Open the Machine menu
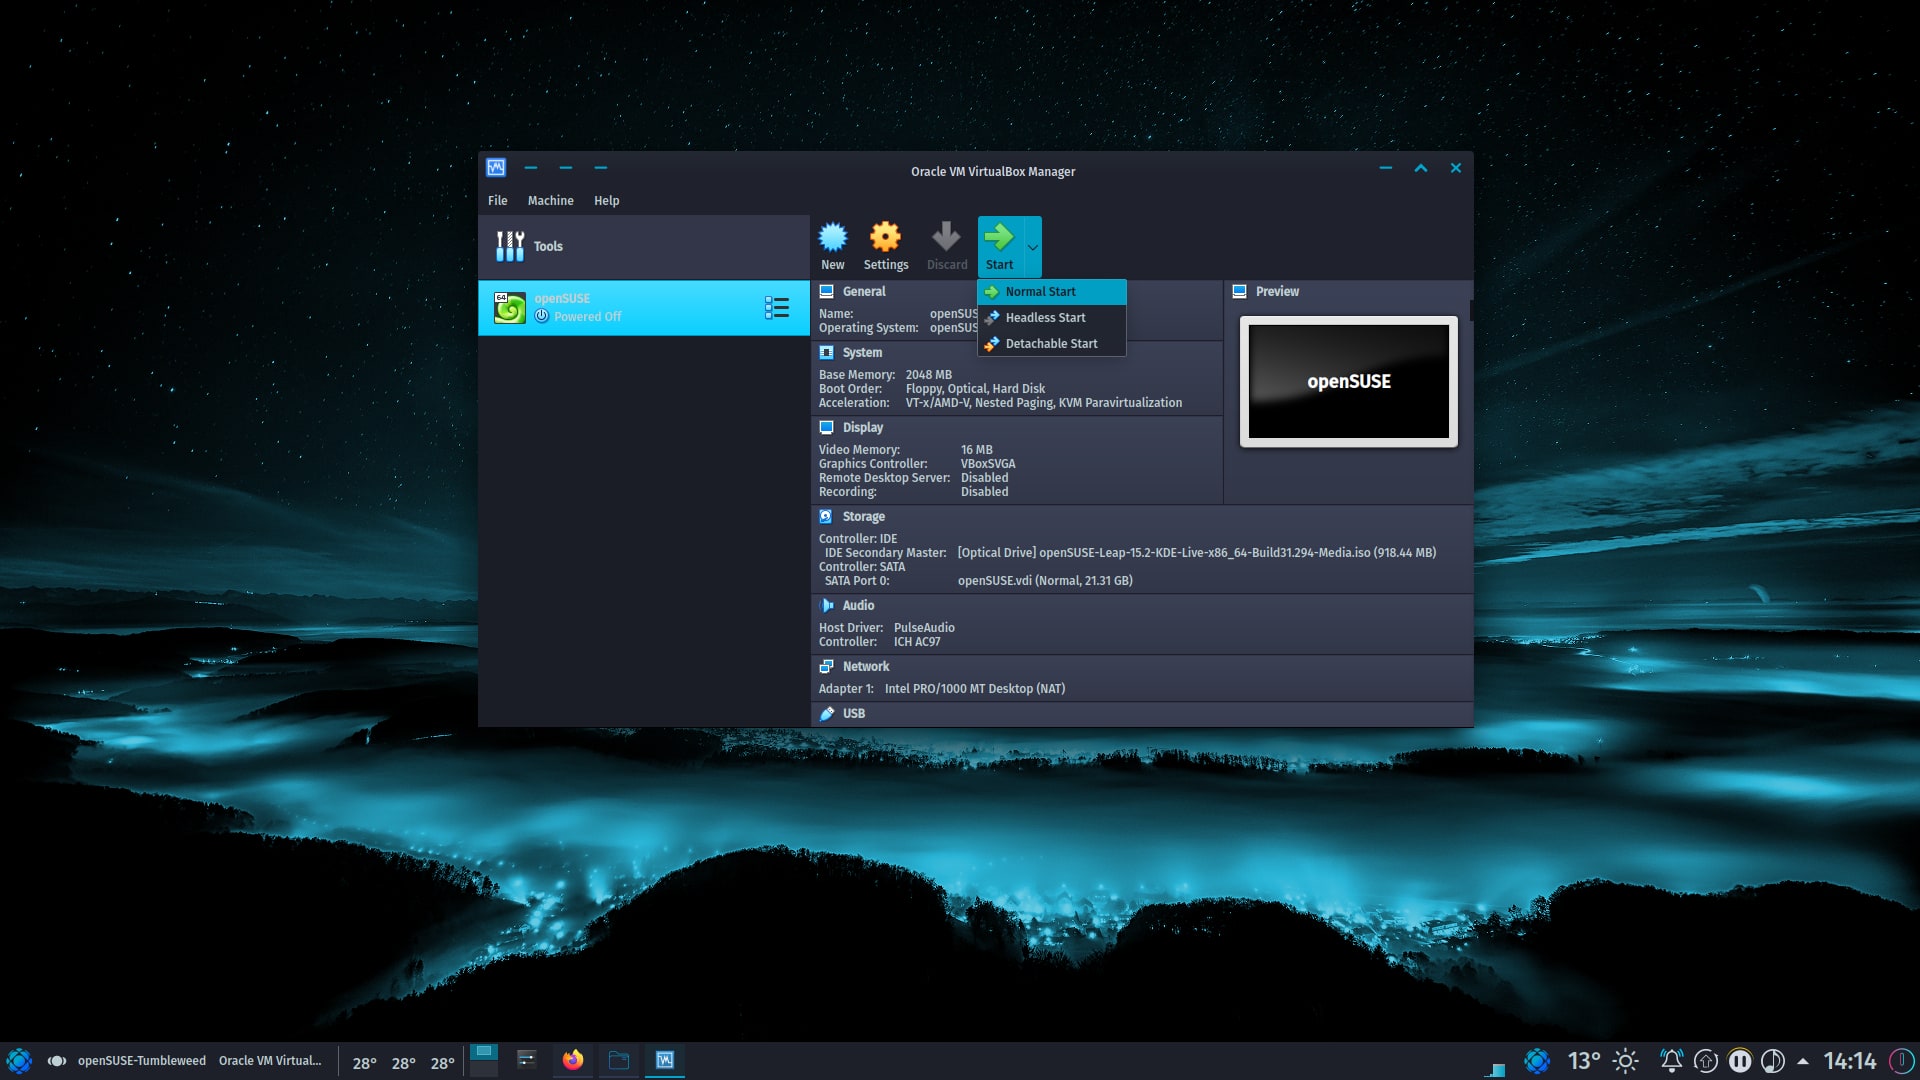1920x1080 pixels. click(x=550, y=201)
